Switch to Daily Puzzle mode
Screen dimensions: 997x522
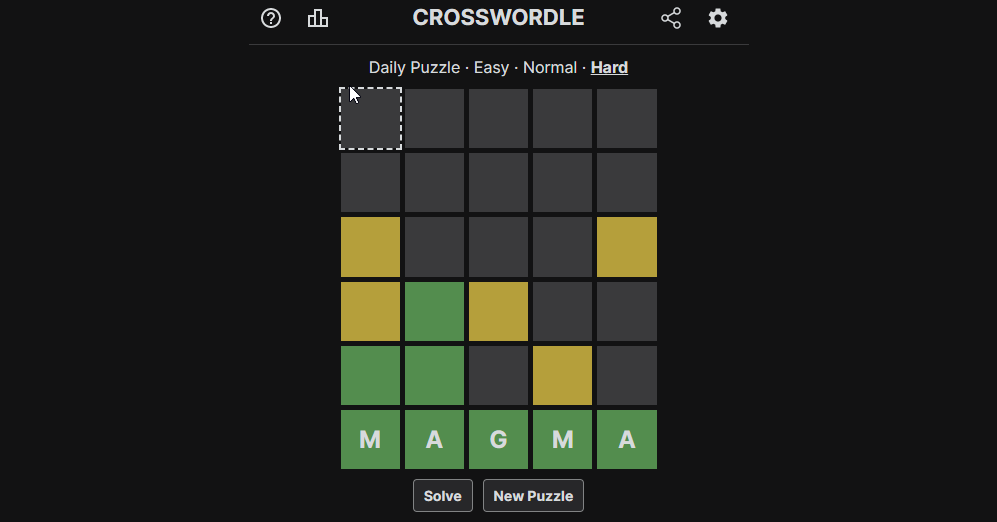(414, 68)
